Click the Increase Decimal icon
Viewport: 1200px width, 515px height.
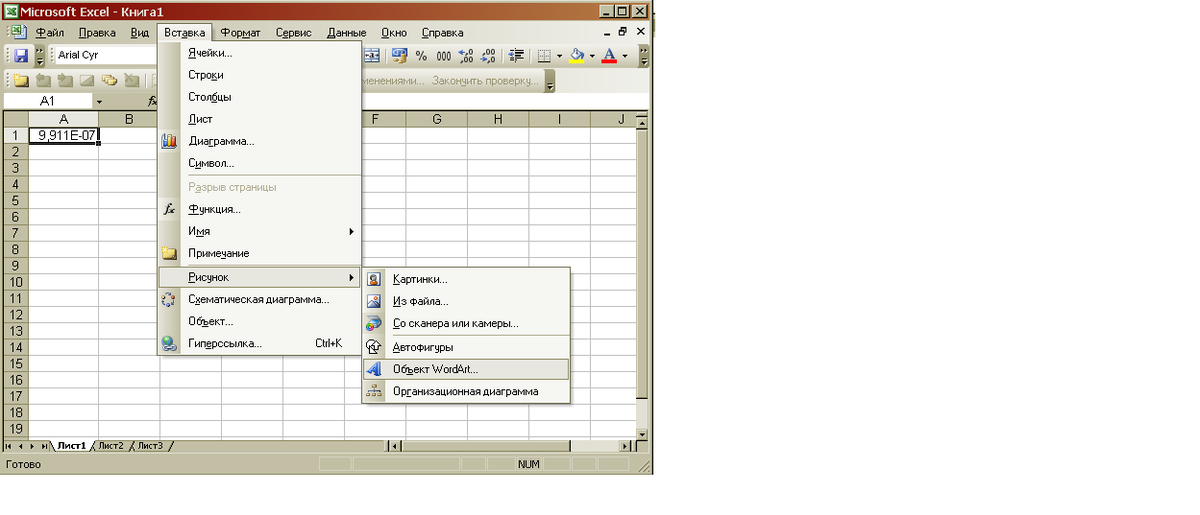465,56
